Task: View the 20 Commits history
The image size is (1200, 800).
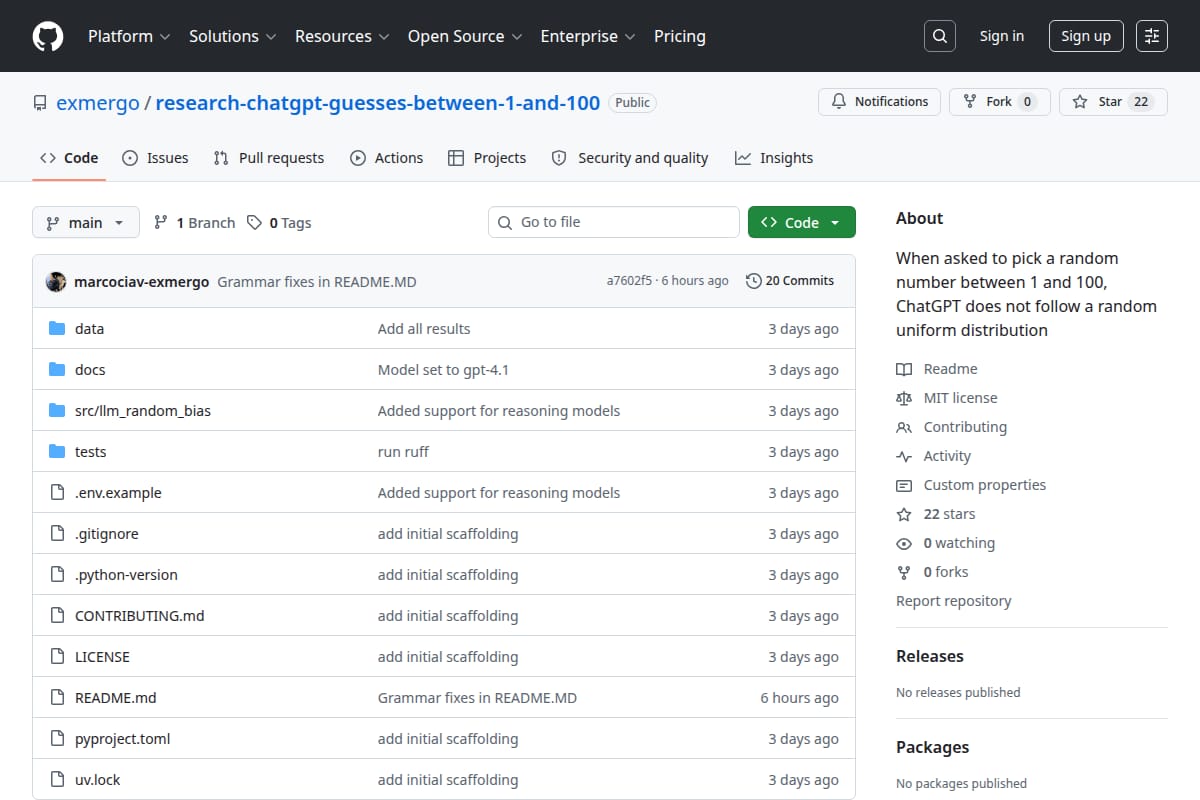Action: [790, 281]
